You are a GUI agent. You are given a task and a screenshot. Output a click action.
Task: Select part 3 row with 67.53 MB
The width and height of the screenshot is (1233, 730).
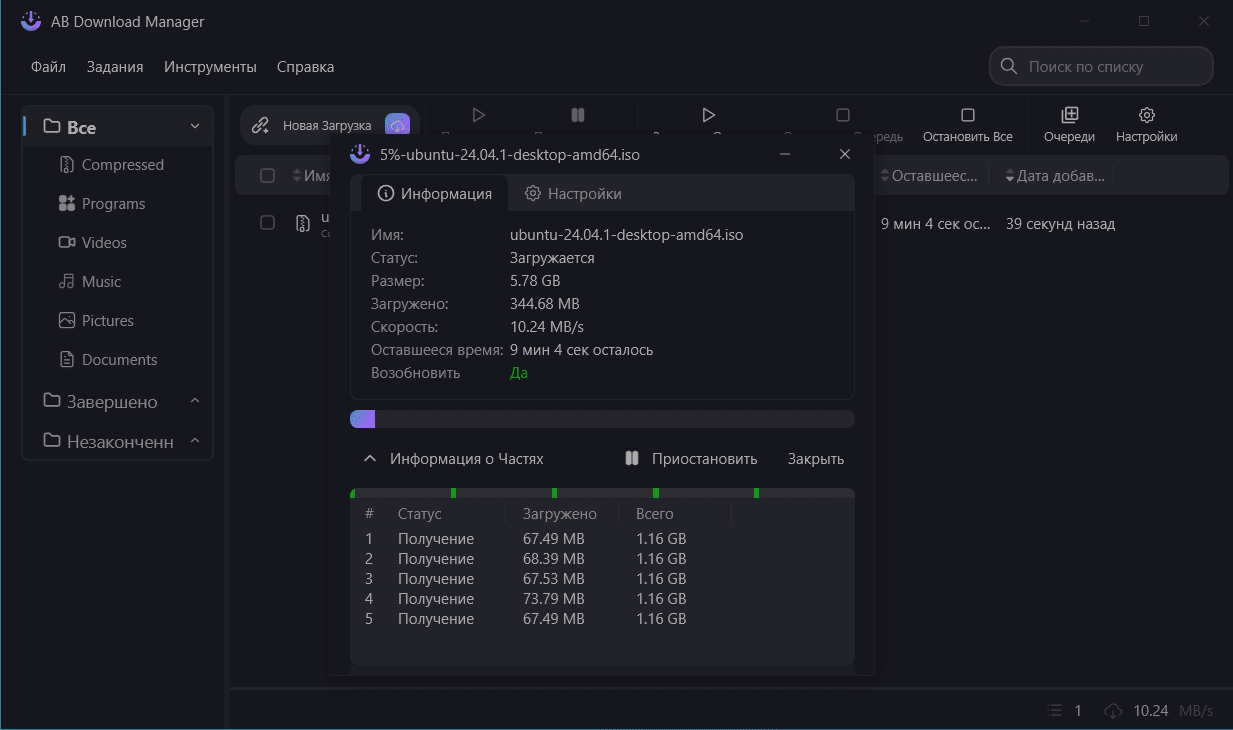tap(602, 579)
